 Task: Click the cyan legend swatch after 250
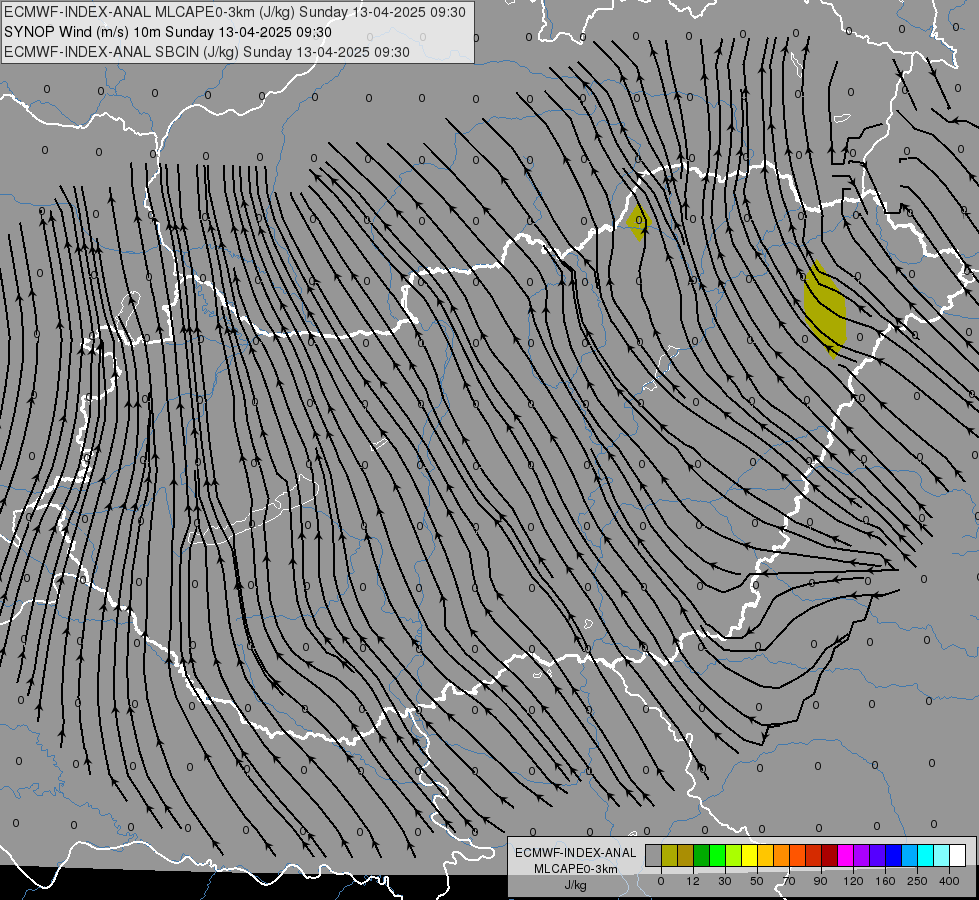pyautogui.click(x=926, y=856)
